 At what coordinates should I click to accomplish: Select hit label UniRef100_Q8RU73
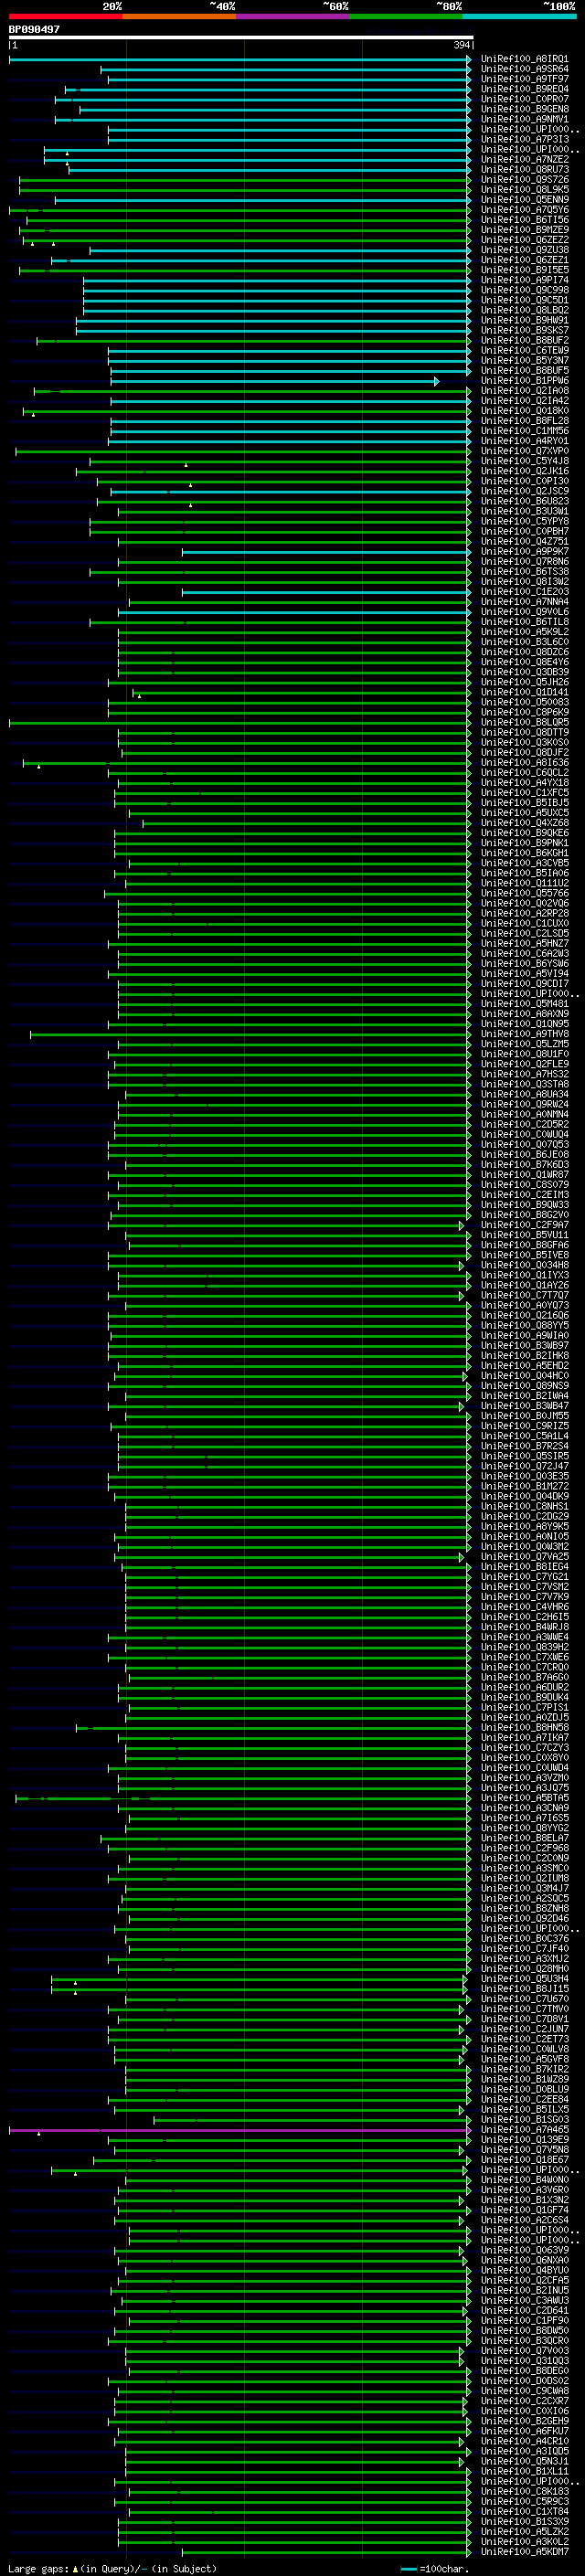click(x=524, y=170)
